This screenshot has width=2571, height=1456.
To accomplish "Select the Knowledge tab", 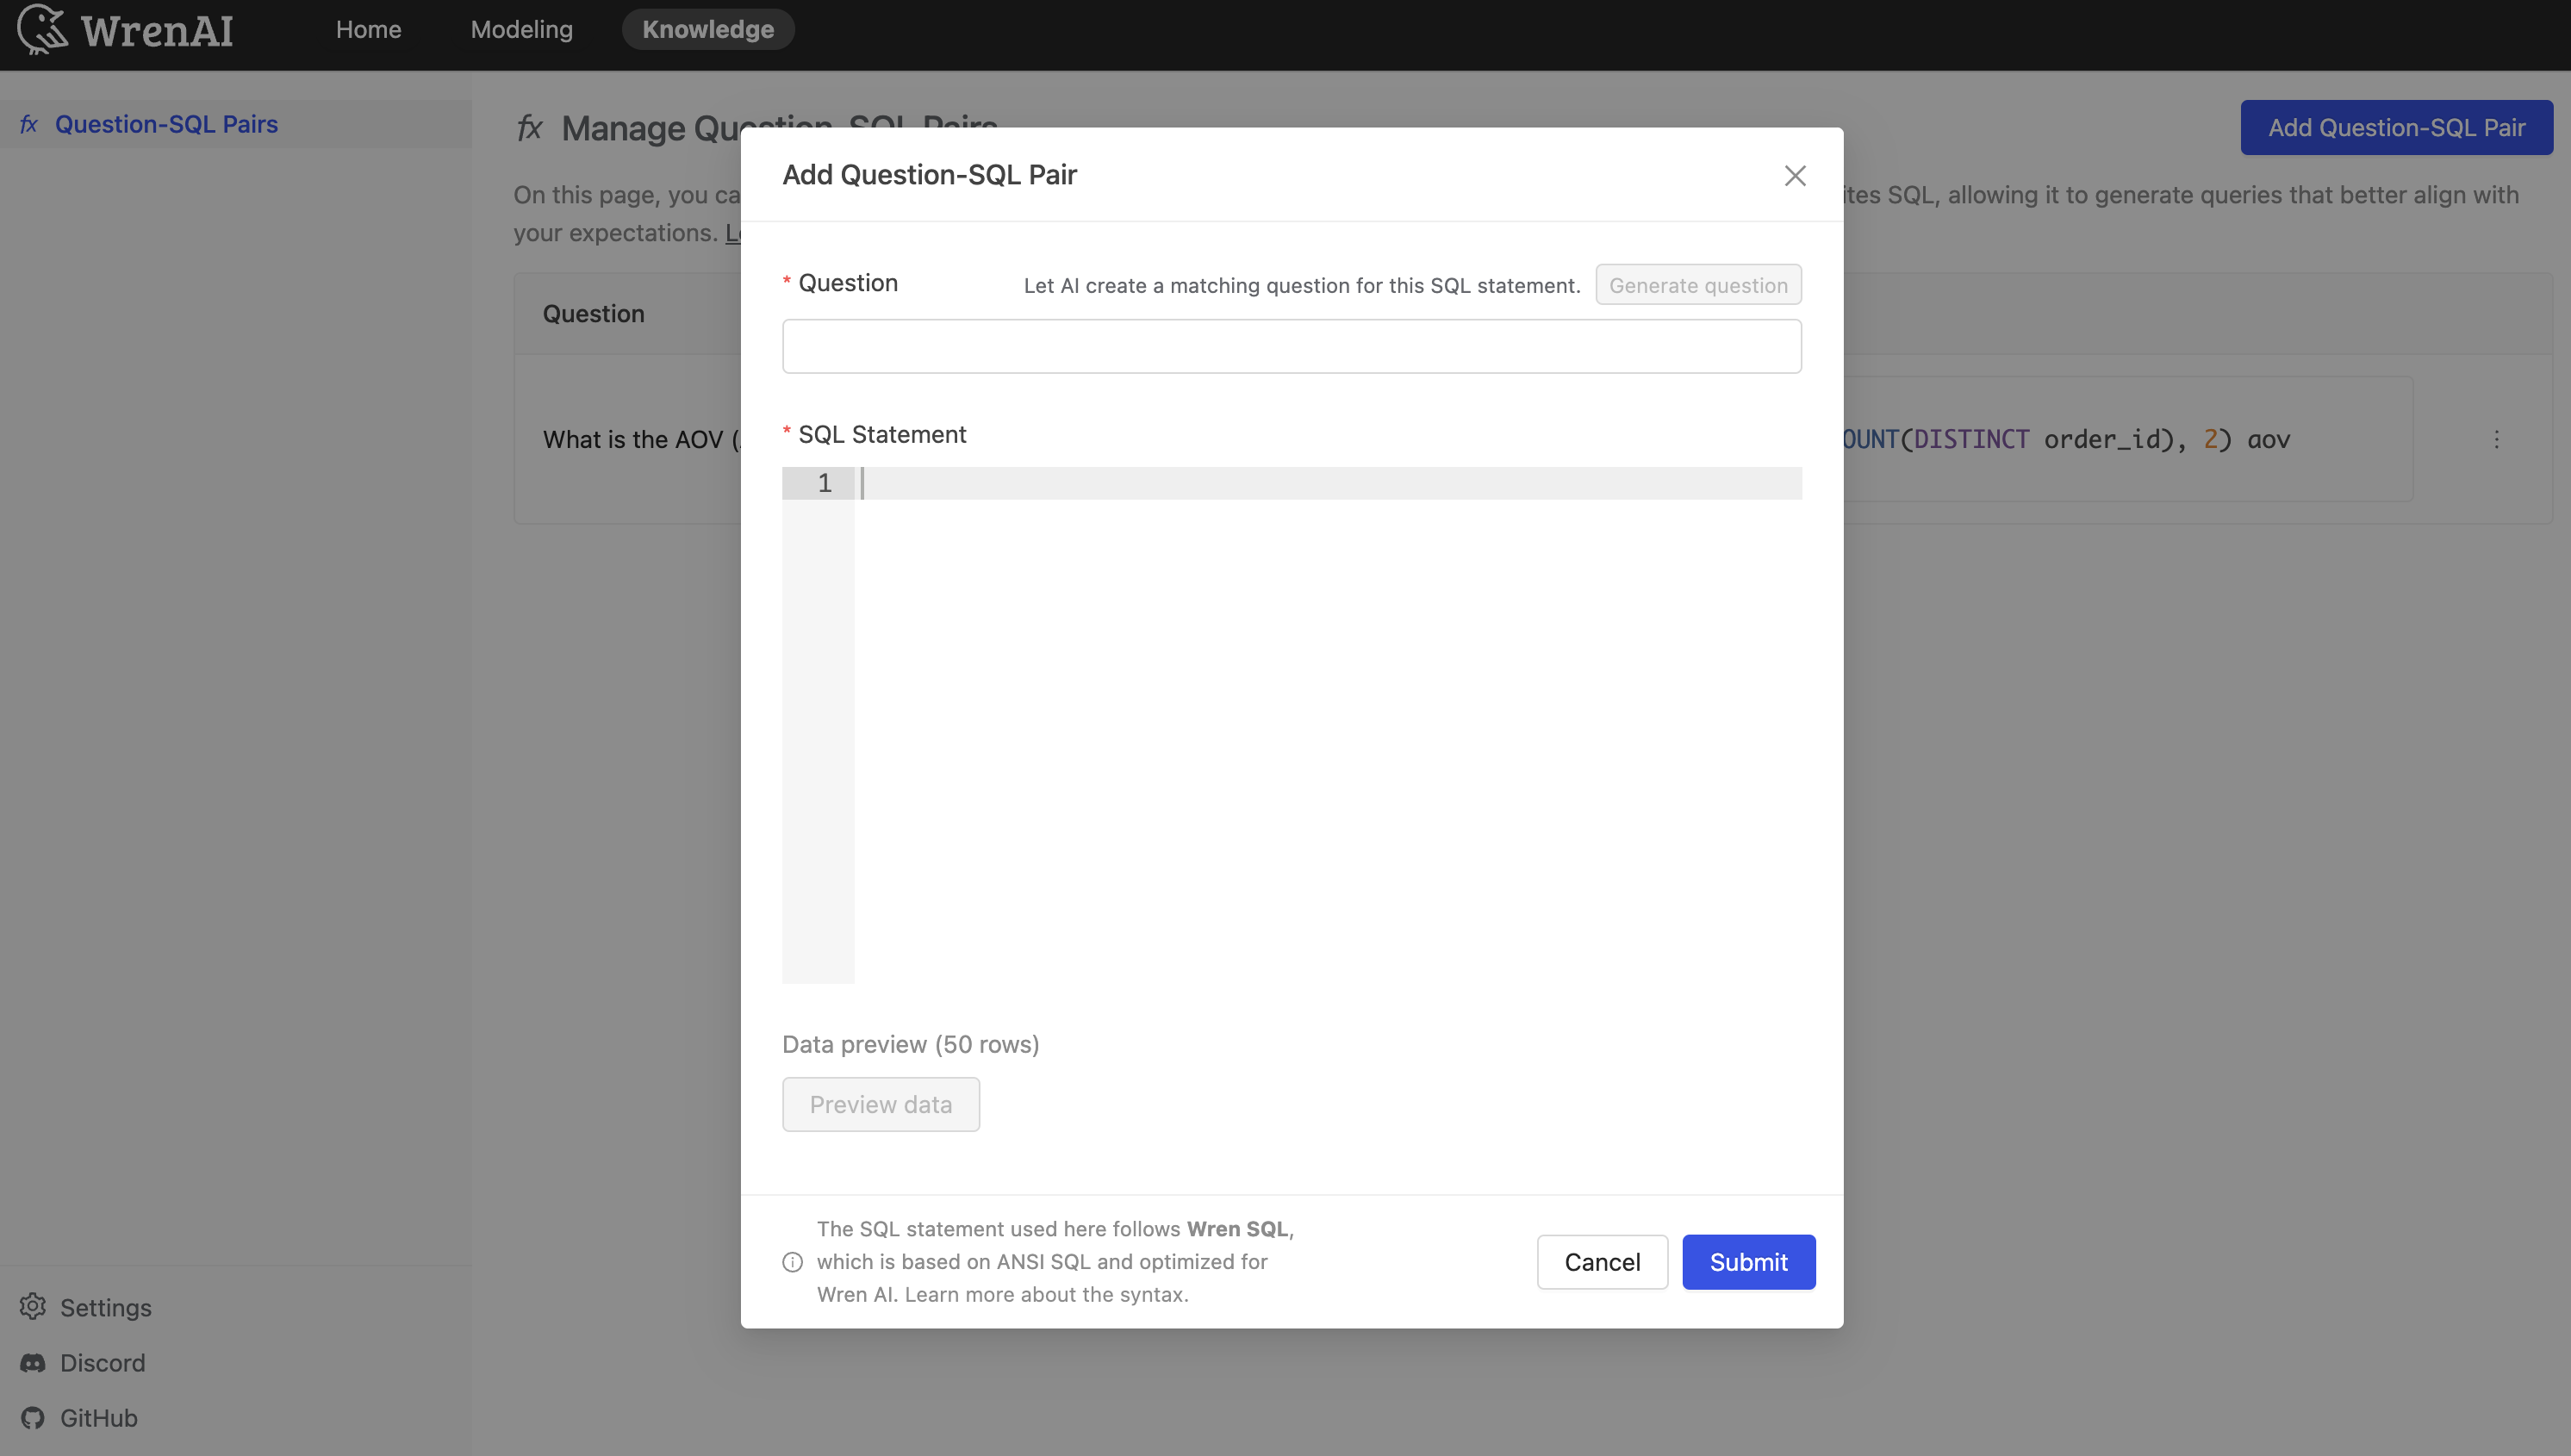I will (x=707, y=29).
